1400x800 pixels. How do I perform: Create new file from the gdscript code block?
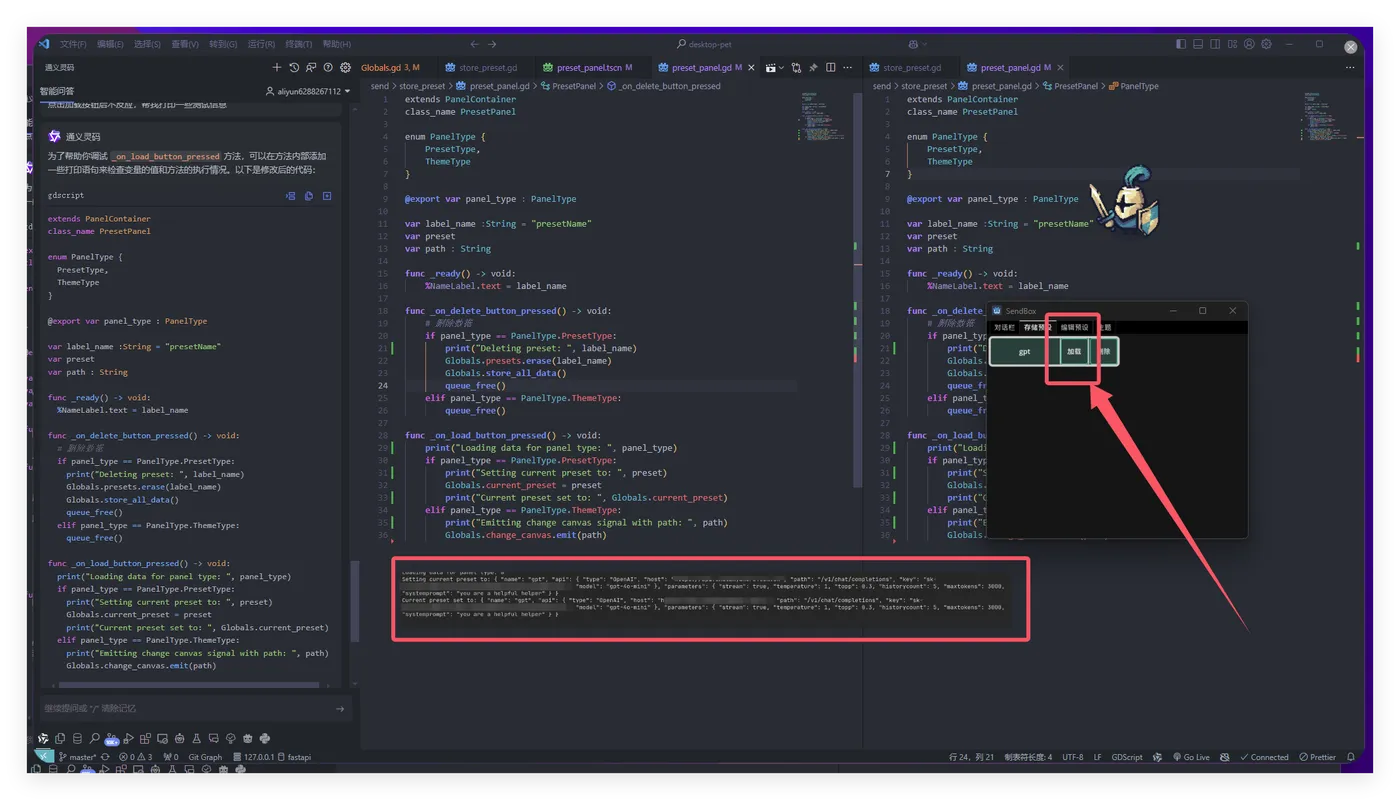point(327,196)
